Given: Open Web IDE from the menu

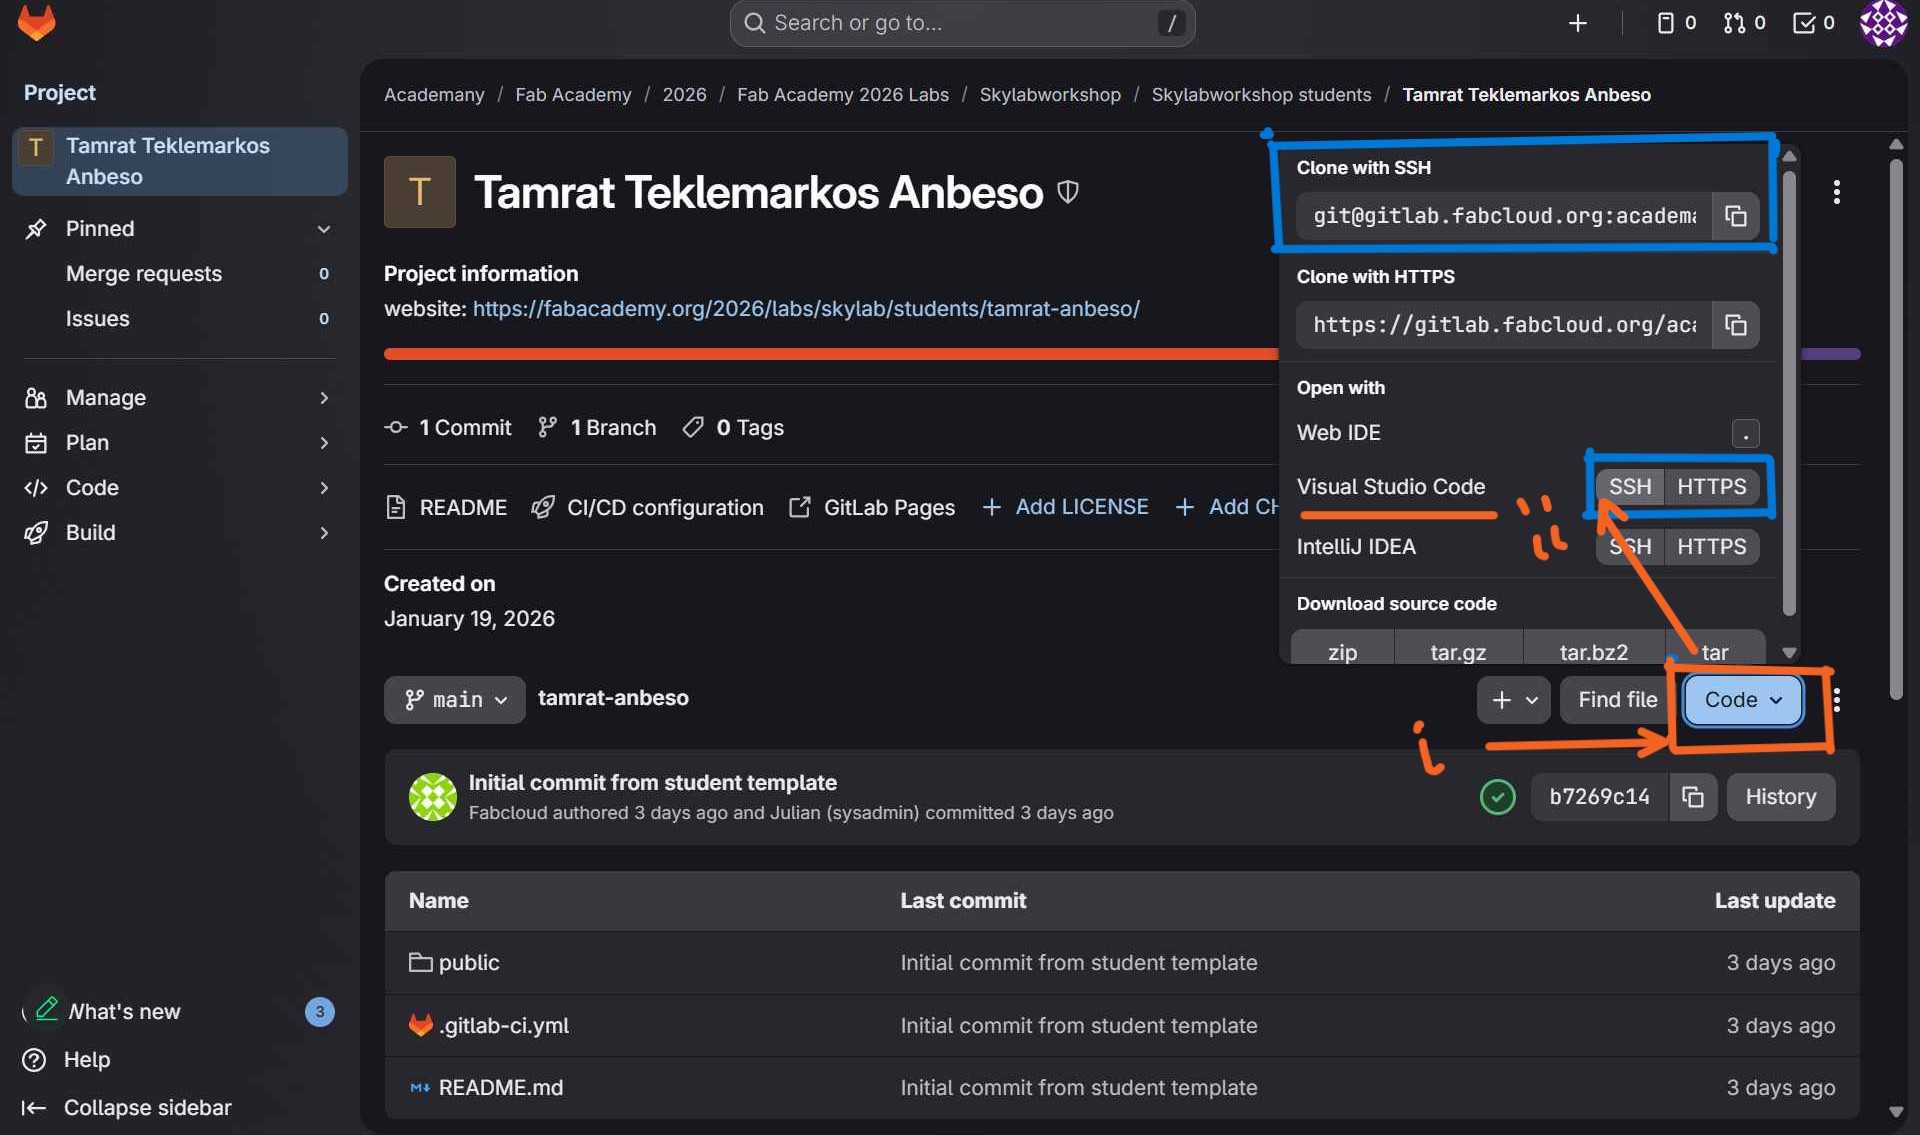Looking at the screenshot, I should (1339, 433).
